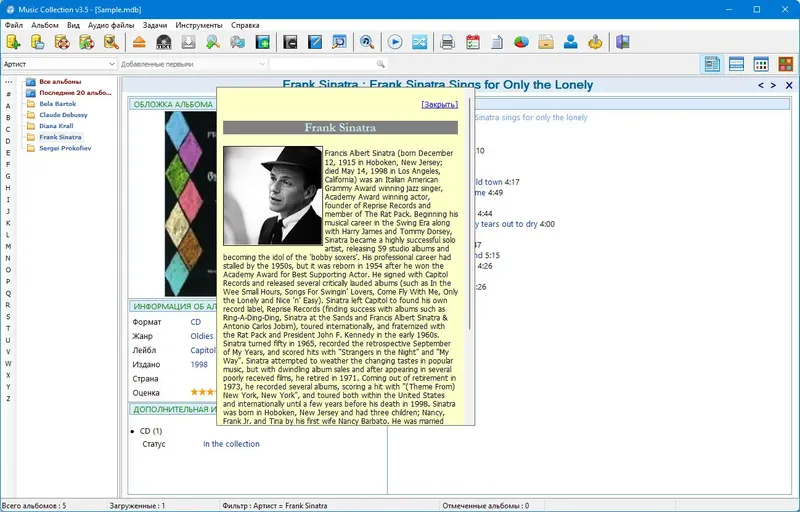This screenshot has height=512, width=800.
Task: Click the new database icon with green plus
Action: pyautogui.click(x=13, y=42)
